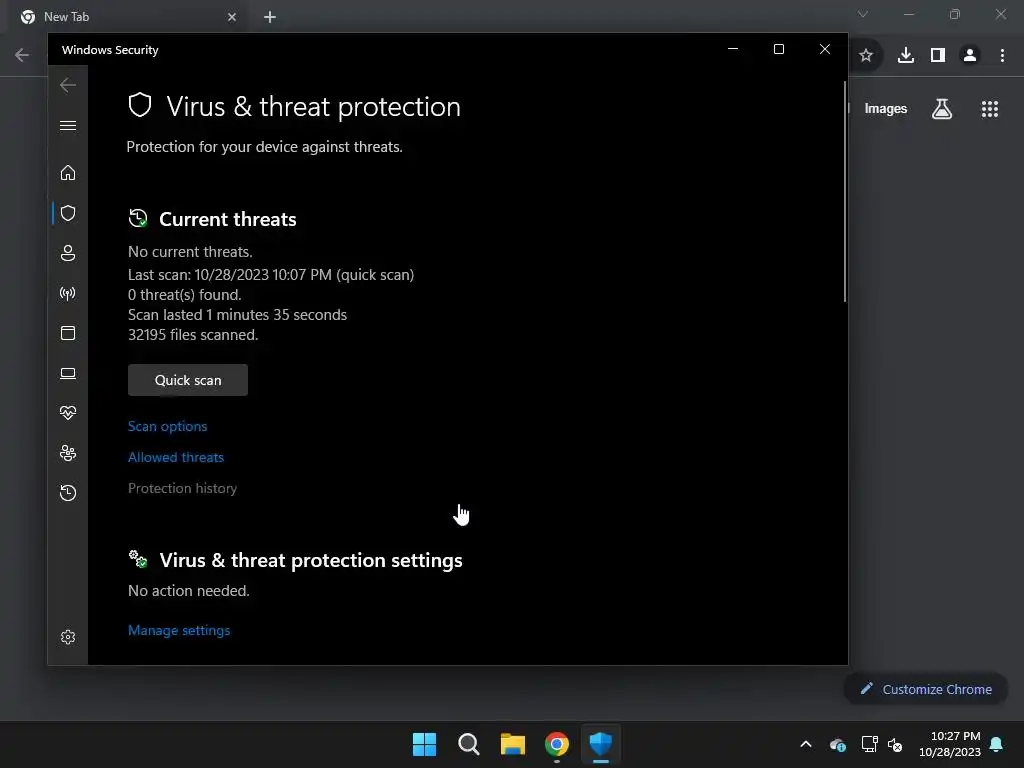Open Images link in Chrome

pos(886,108)
